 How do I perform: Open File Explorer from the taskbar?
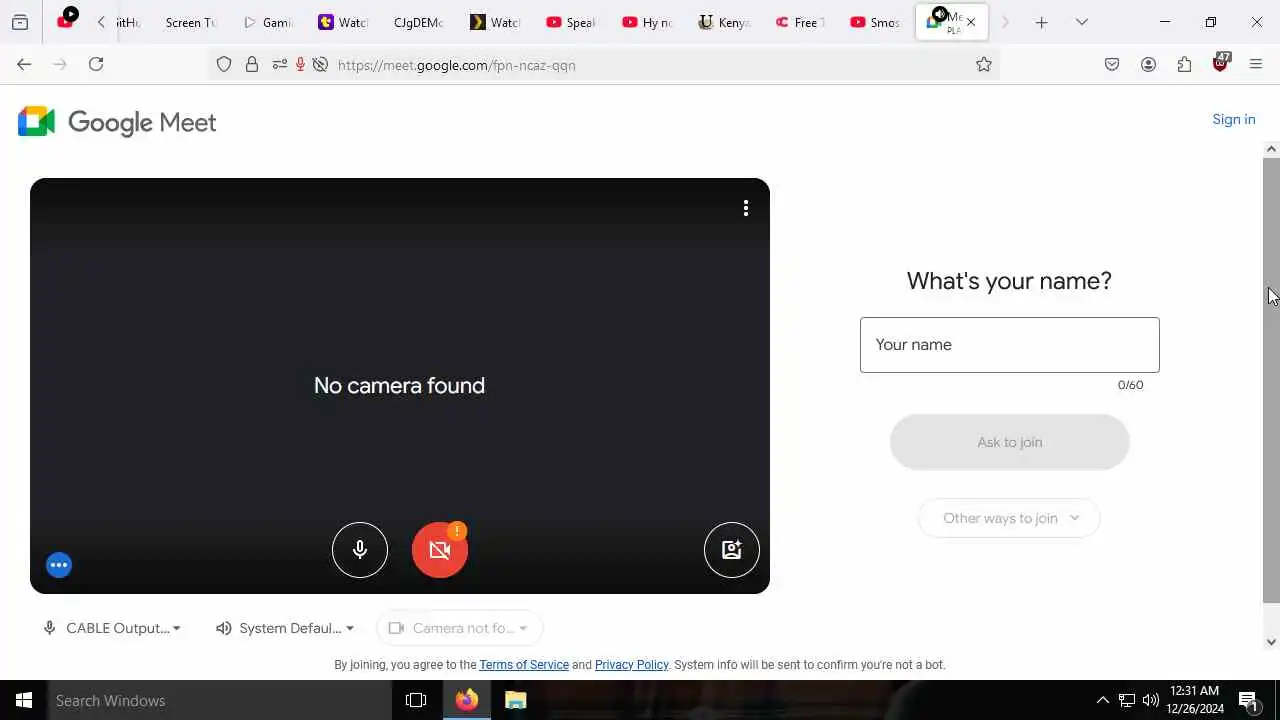click(x=515, y=700)
